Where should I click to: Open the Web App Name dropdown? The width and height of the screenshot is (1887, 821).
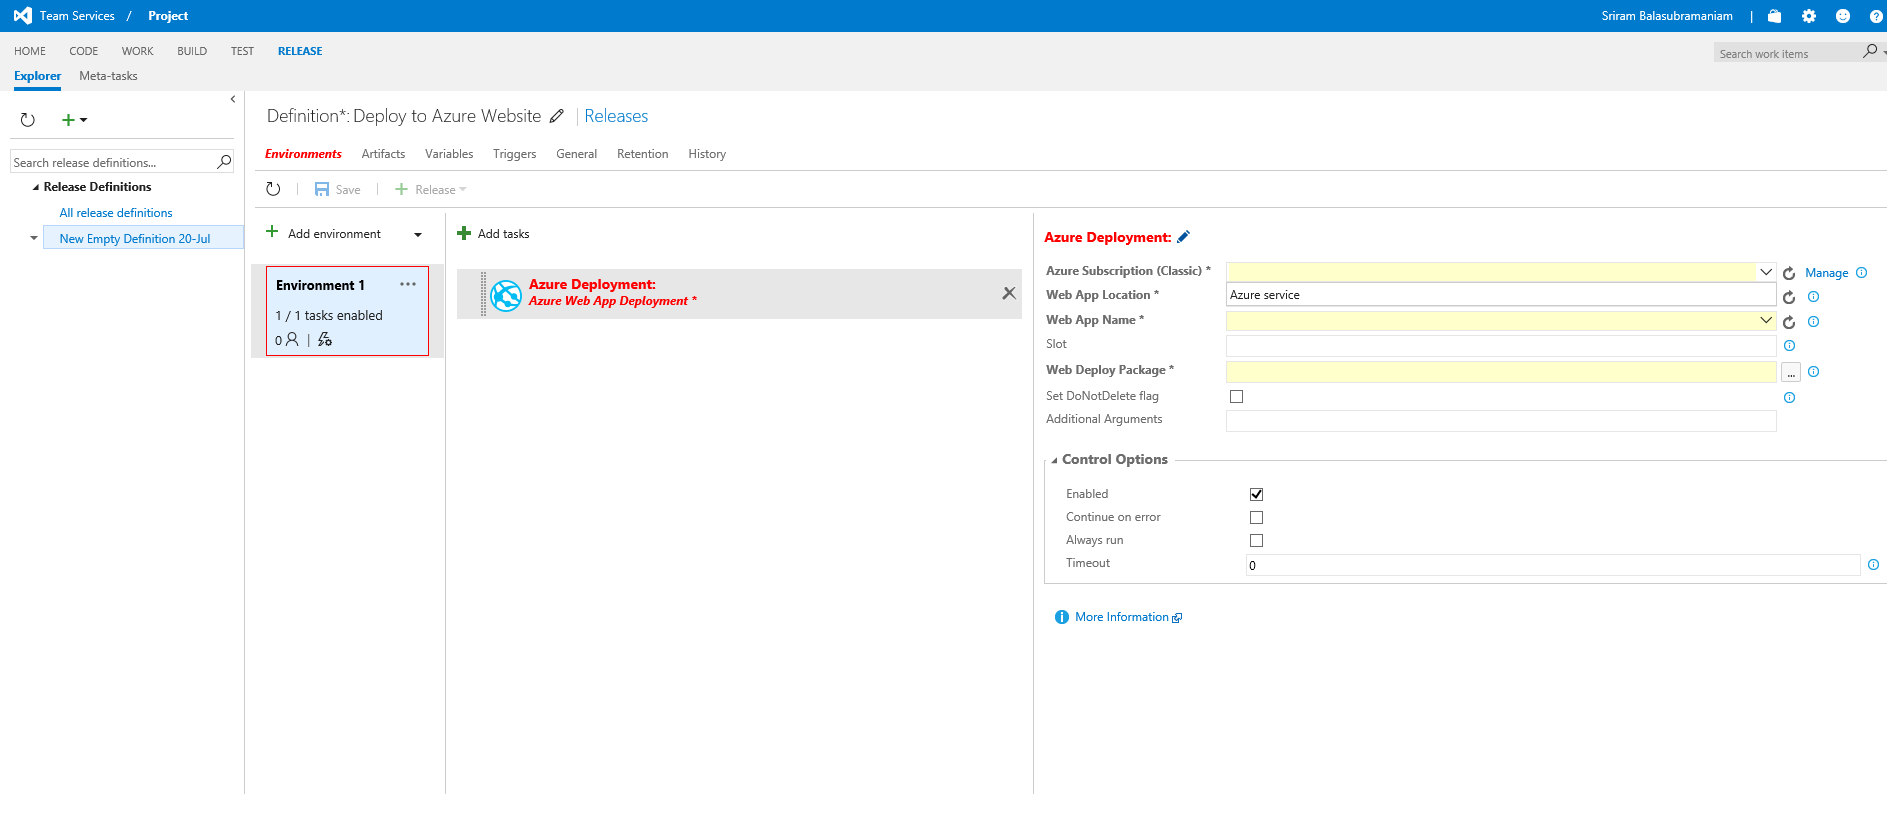point(1766,320)
